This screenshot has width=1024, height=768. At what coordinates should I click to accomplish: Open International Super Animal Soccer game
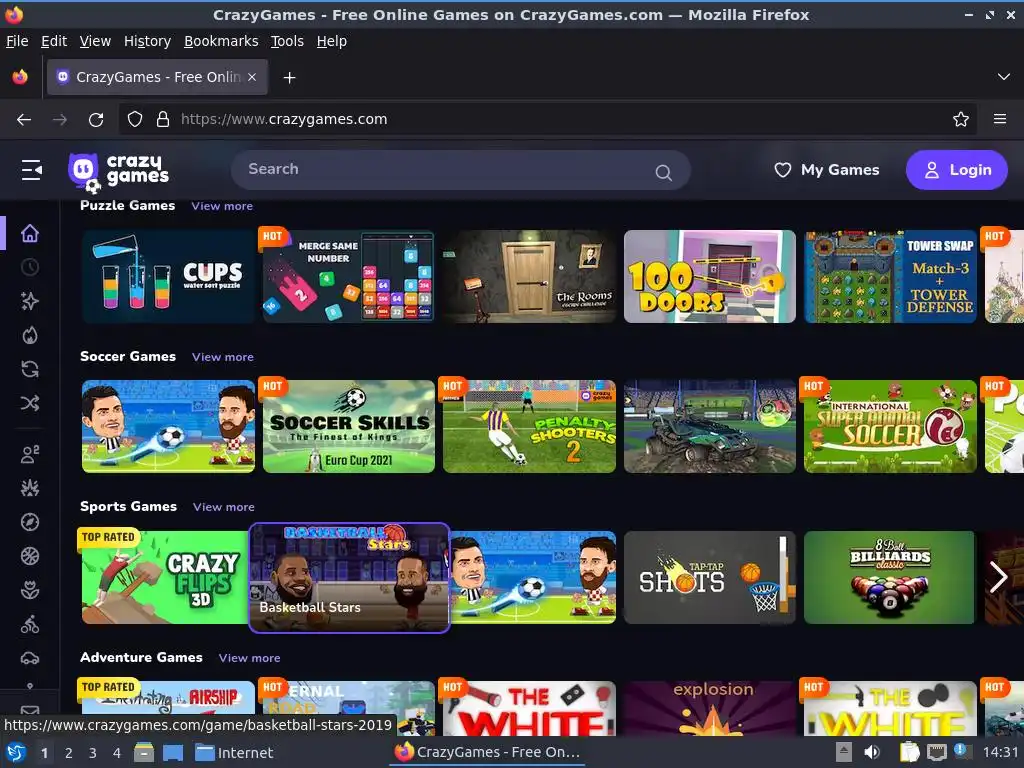(x=890, y=426)
